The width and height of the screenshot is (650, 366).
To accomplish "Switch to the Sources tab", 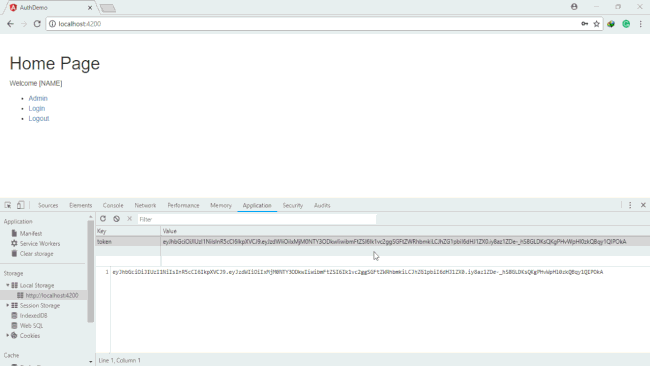I will coord(48,205).
